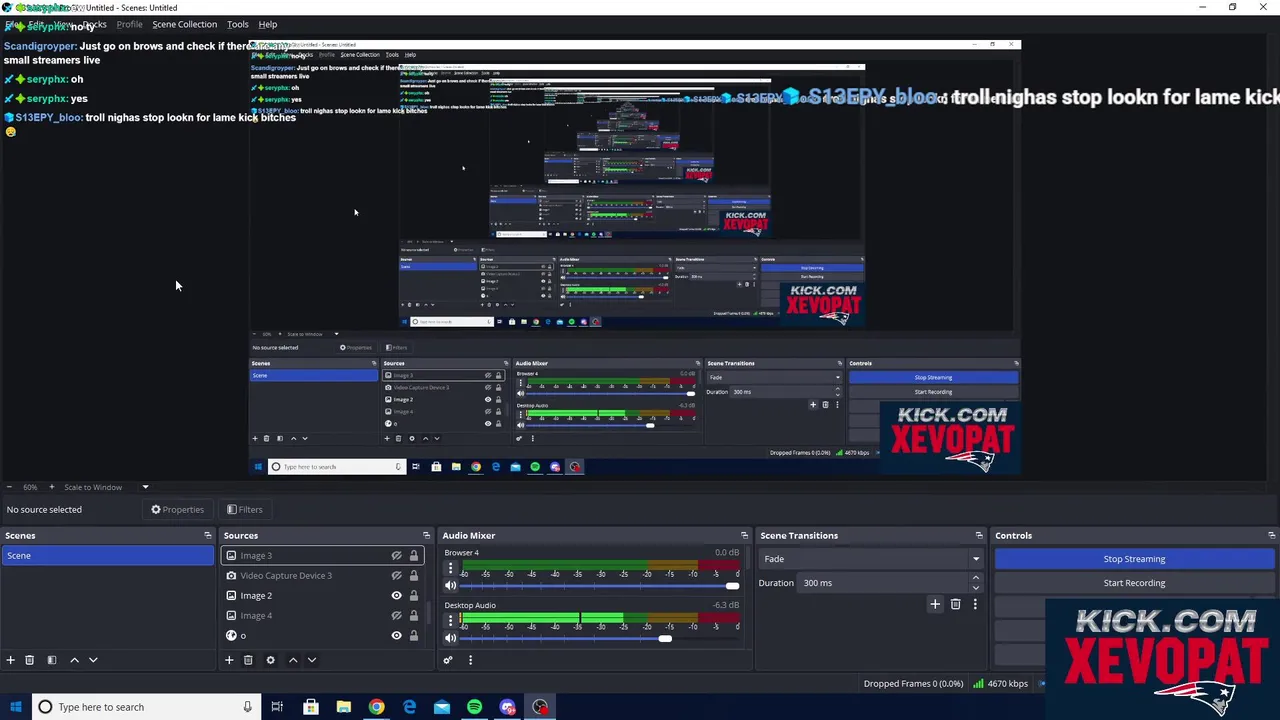Screen dimensions: 1280x720
Task: Open the Docks menu
Action: click(x=94, y=24)
